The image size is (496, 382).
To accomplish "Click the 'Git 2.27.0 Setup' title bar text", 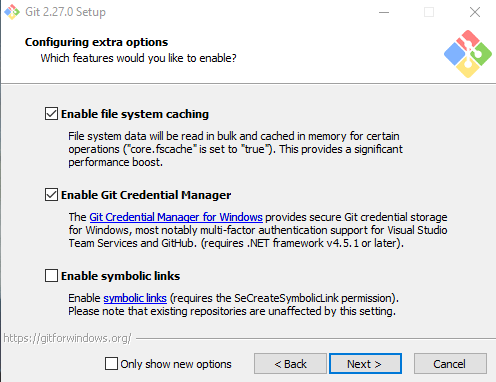I will click(x=65, y=12).
